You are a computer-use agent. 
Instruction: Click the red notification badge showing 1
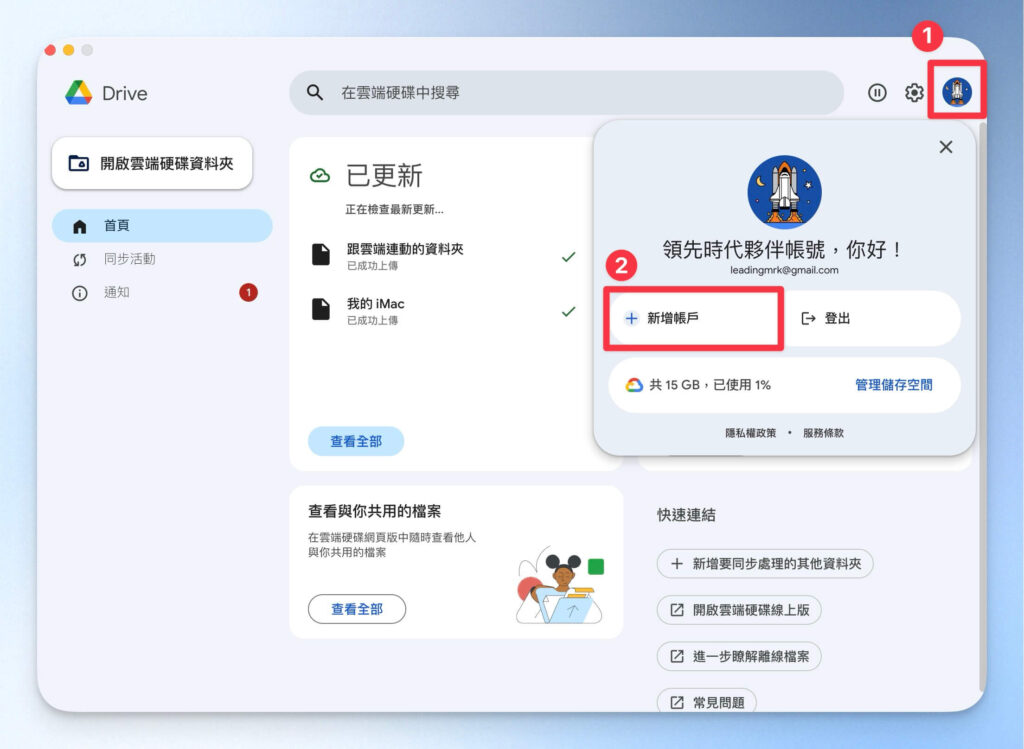tap(248, 293)
